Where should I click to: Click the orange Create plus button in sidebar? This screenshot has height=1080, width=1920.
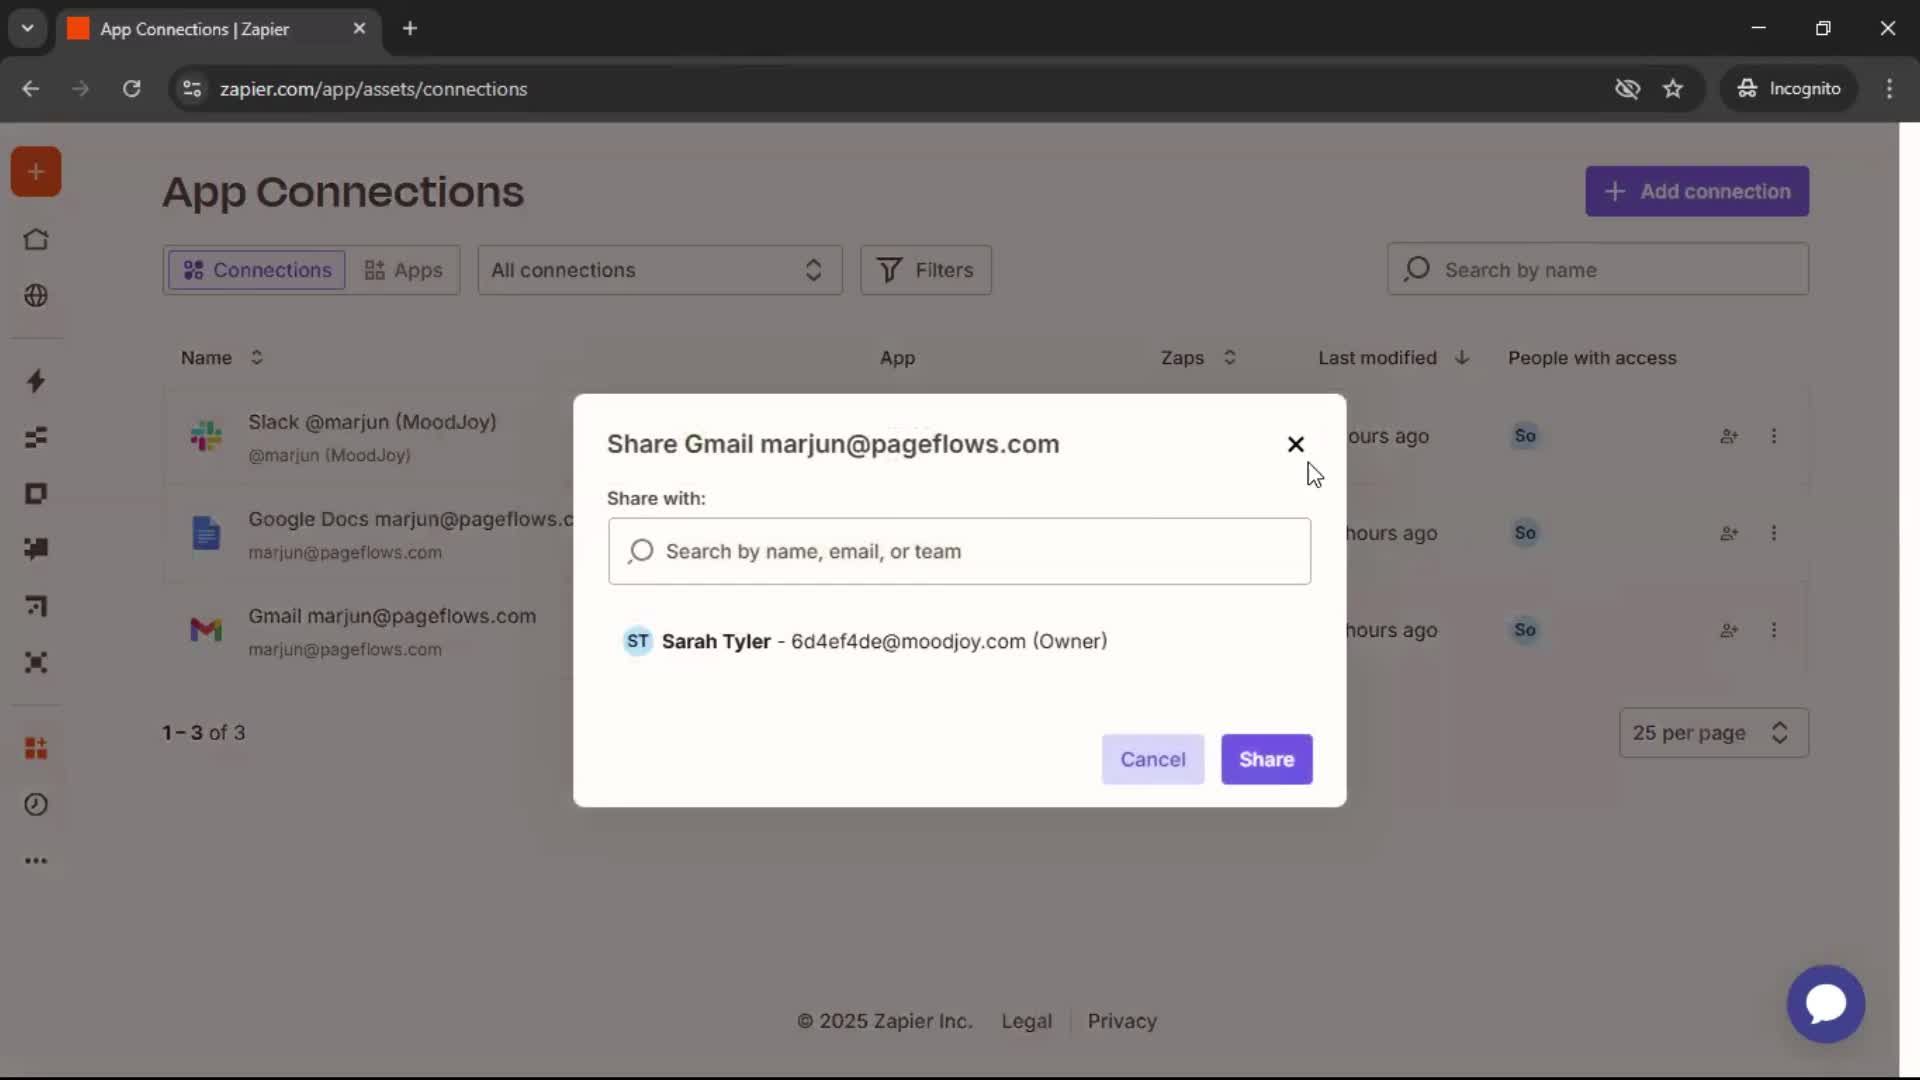tap(36, 172)
